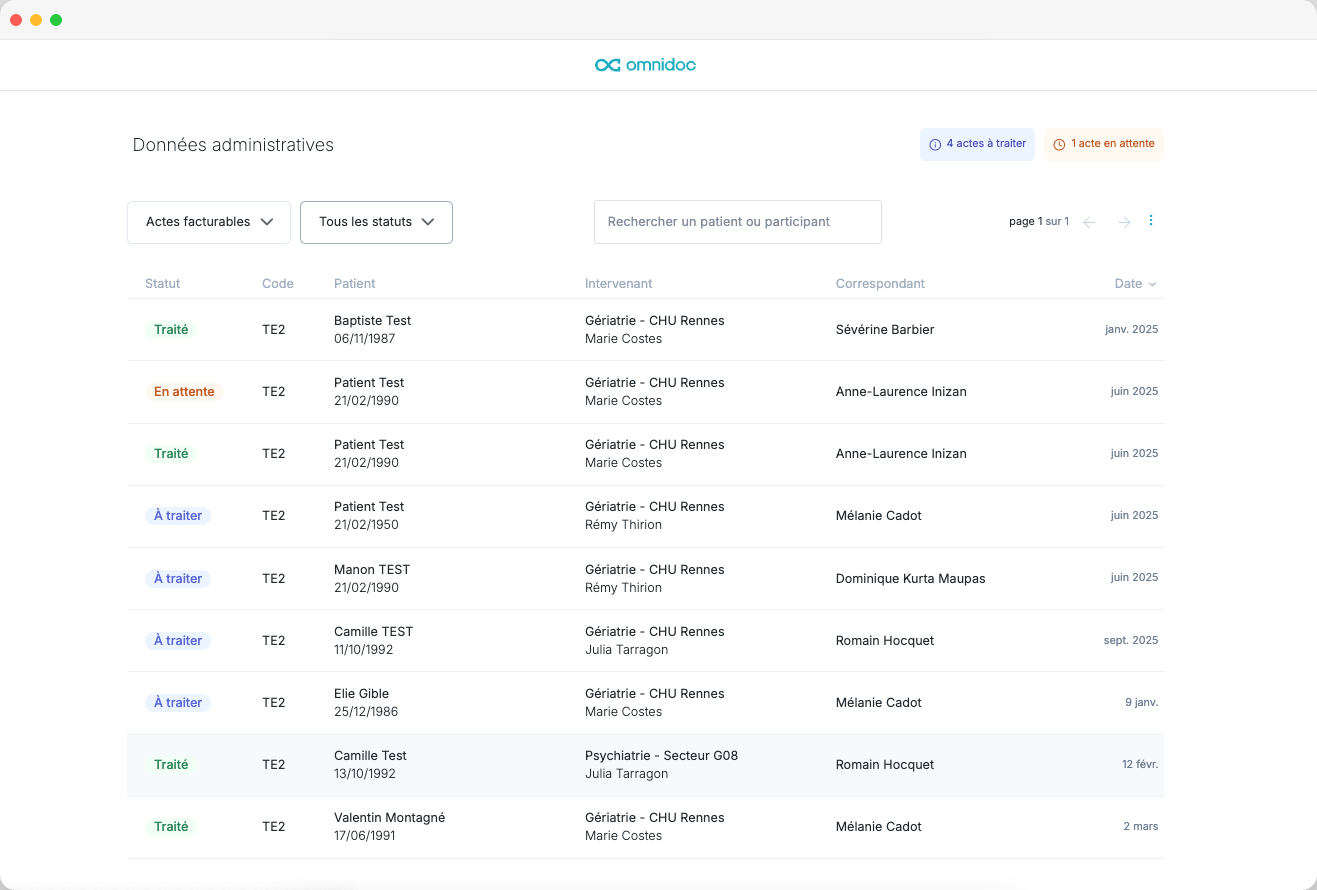This screenshot has height=890, width=1317.
Task: Click the 1 acte en attente badge
Action: (1104, 144)
